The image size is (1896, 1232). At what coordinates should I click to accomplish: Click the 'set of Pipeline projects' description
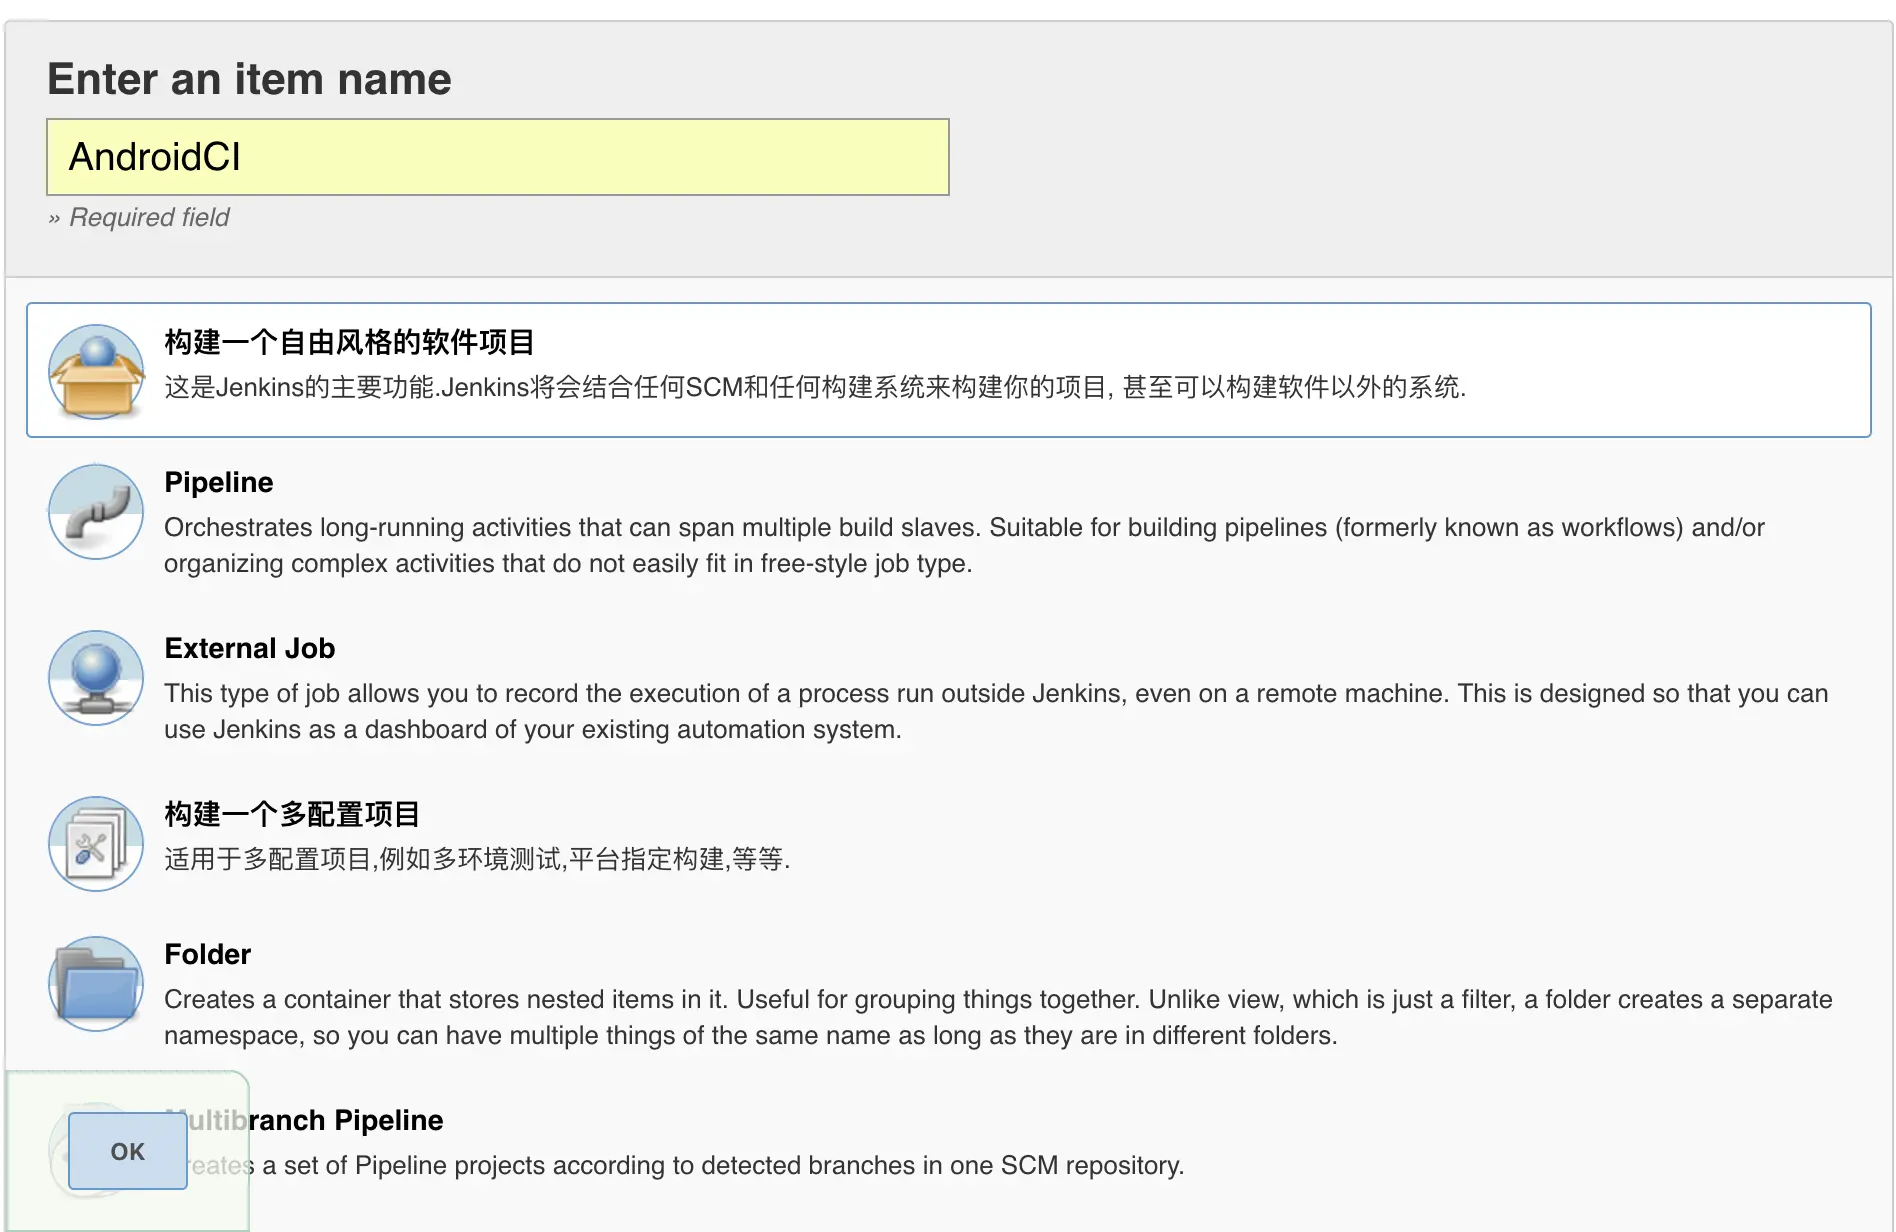674,1165
